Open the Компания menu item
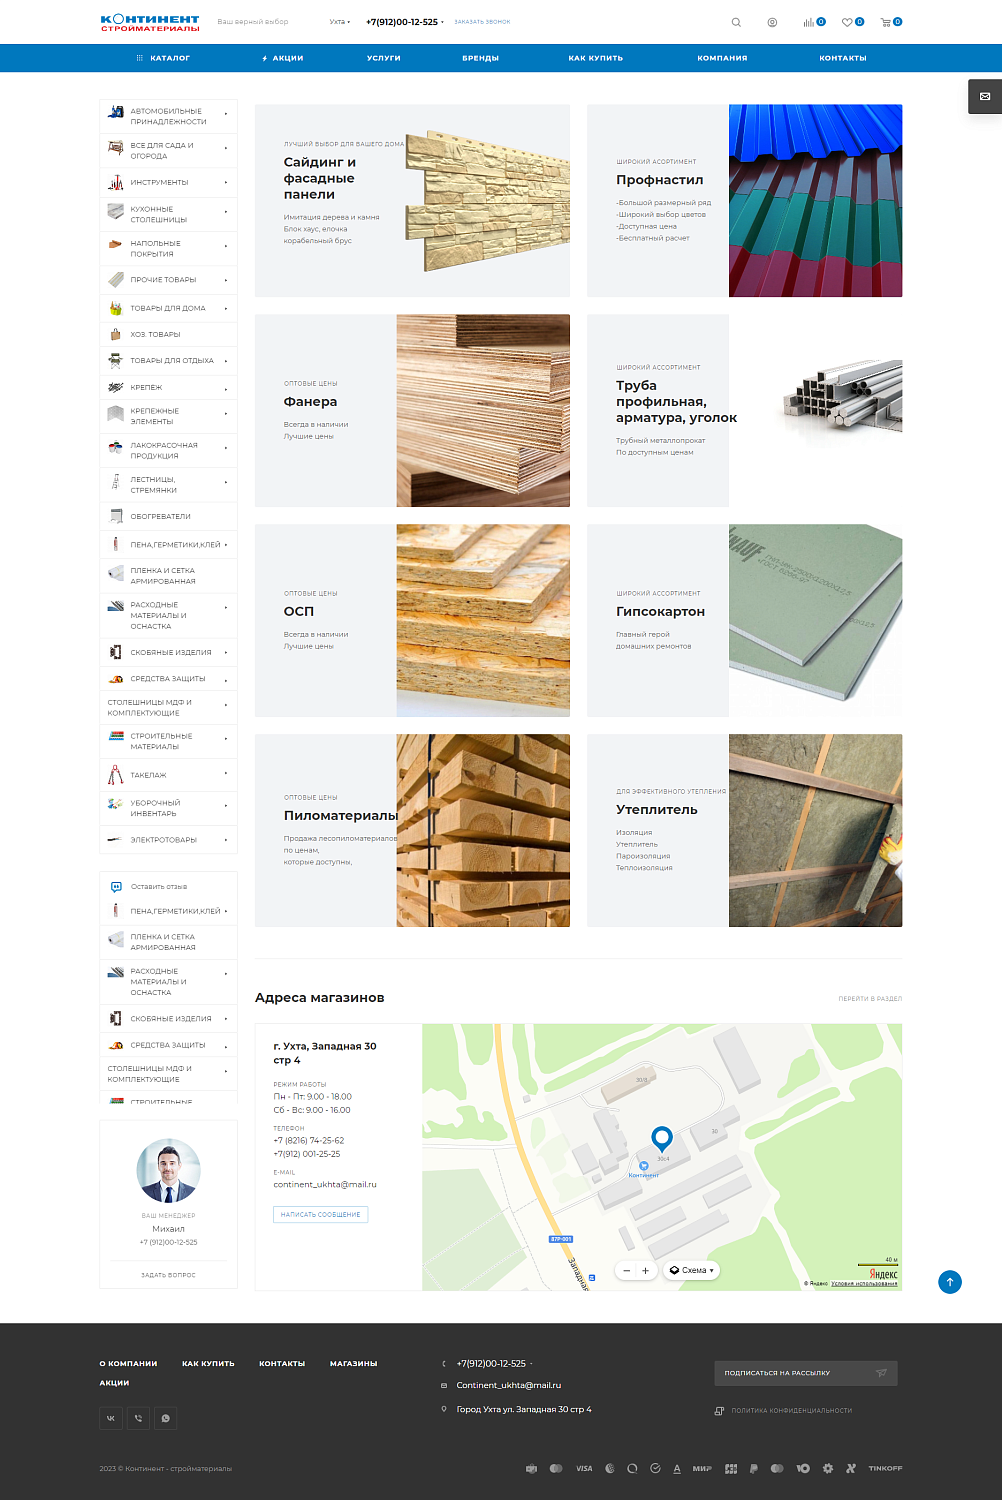The height and width of the screenshot is (1500, 1002). coord(723,58)
